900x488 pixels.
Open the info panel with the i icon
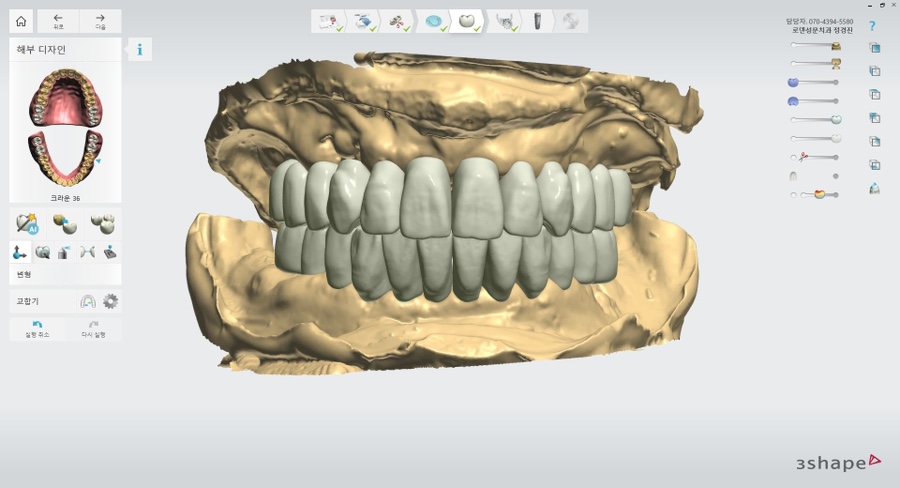click(139, 49)
